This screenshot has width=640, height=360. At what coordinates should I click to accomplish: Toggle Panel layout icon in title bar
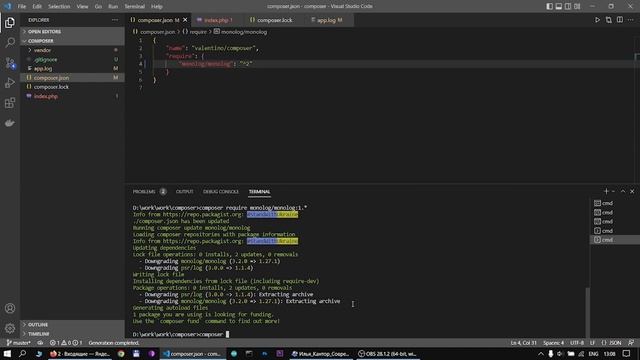(x=559, y=6)
